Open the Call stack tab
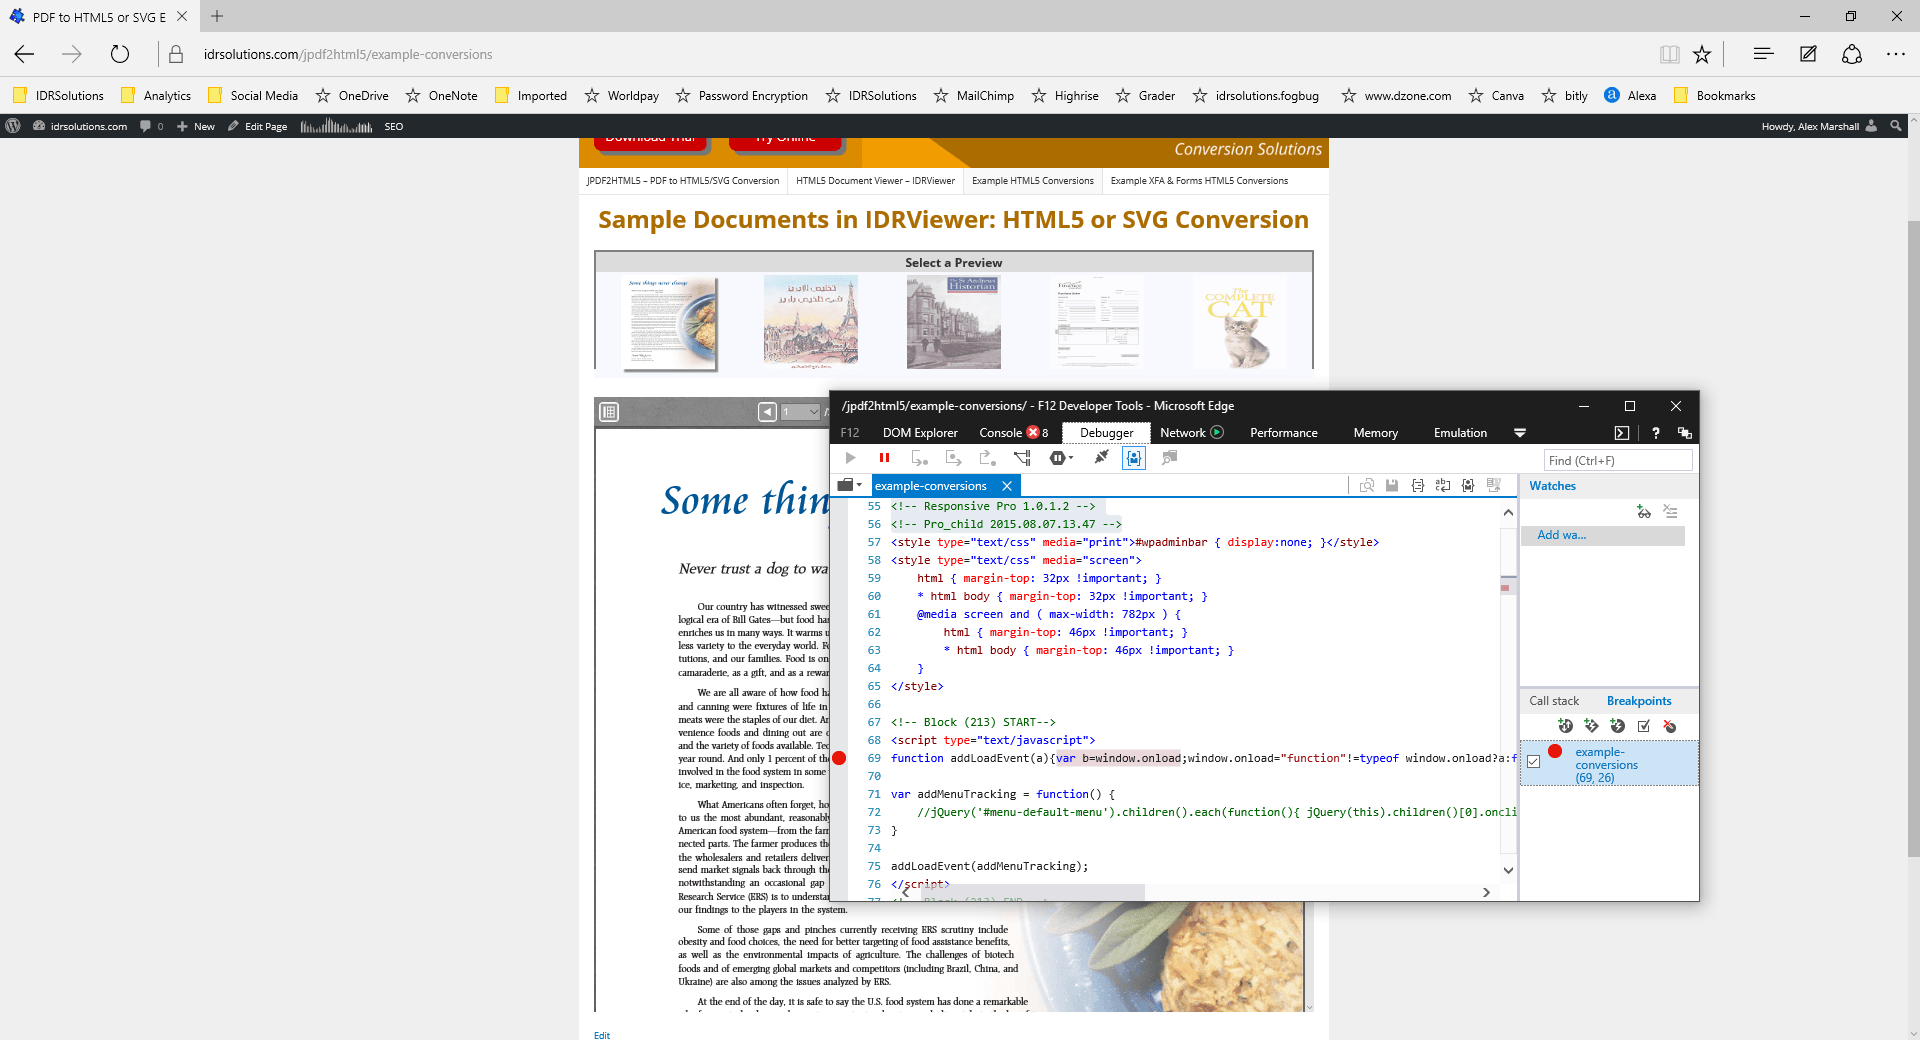This screenshot has width=1920, height=1040. (x=1553, y=701)
